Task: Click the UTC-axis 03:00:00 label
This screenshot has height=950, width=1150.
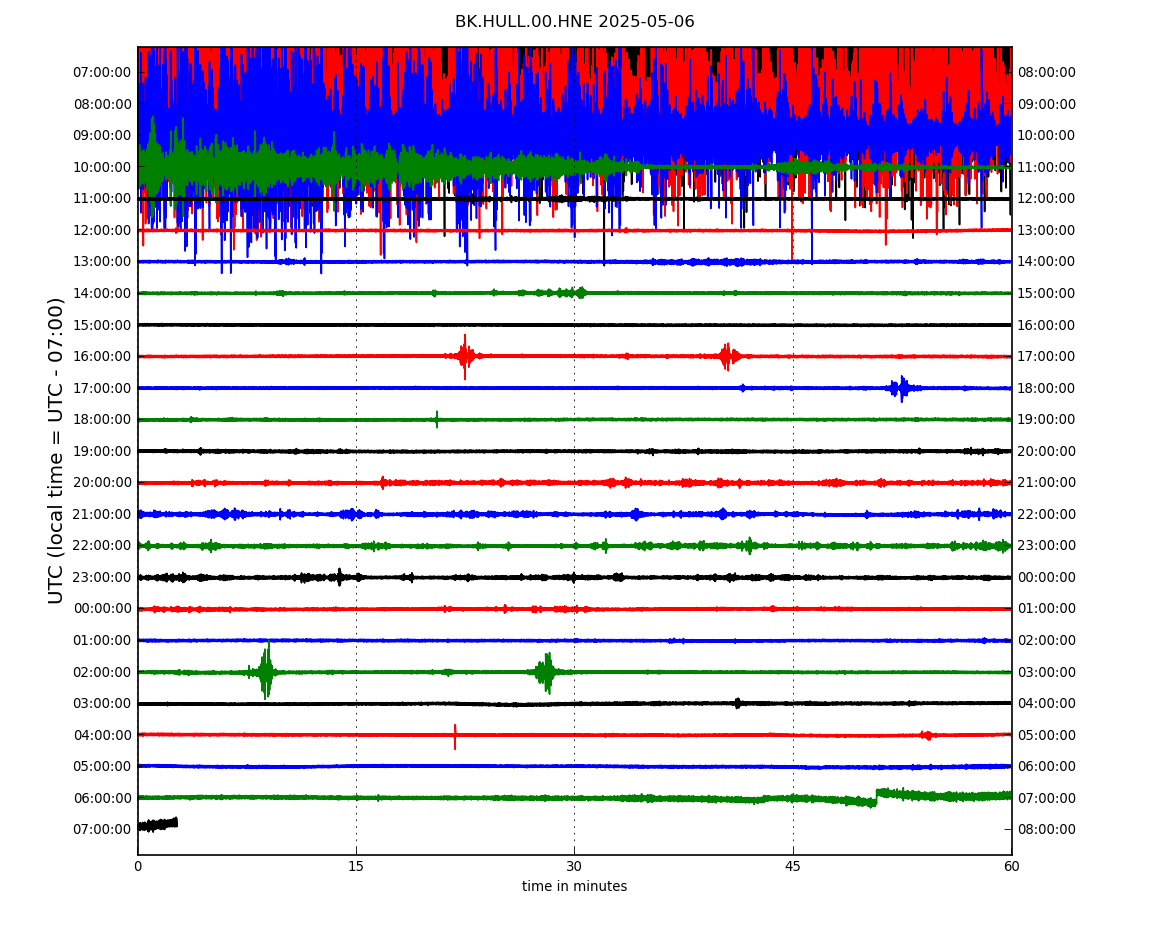Action: point(102,704)
